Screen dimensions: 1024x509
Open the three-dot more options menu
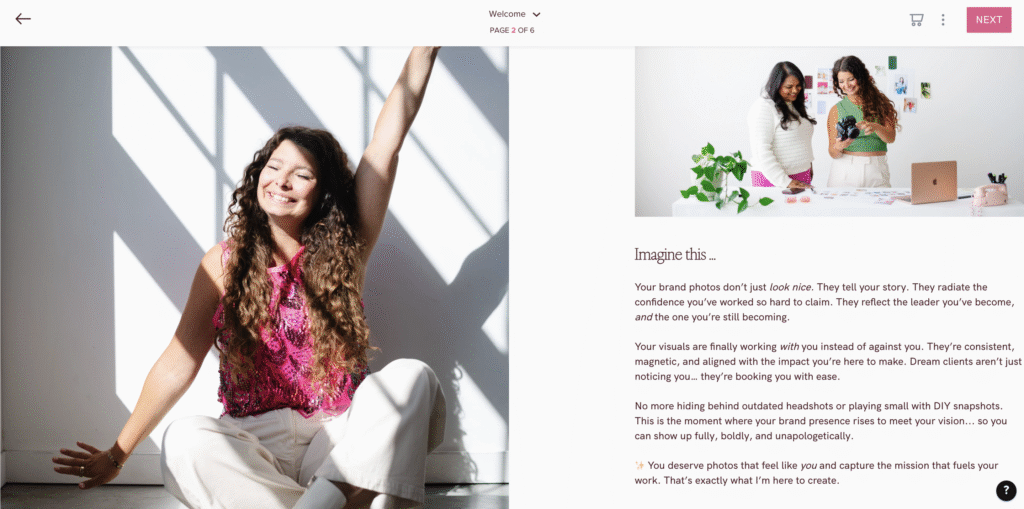click(942, 20)
